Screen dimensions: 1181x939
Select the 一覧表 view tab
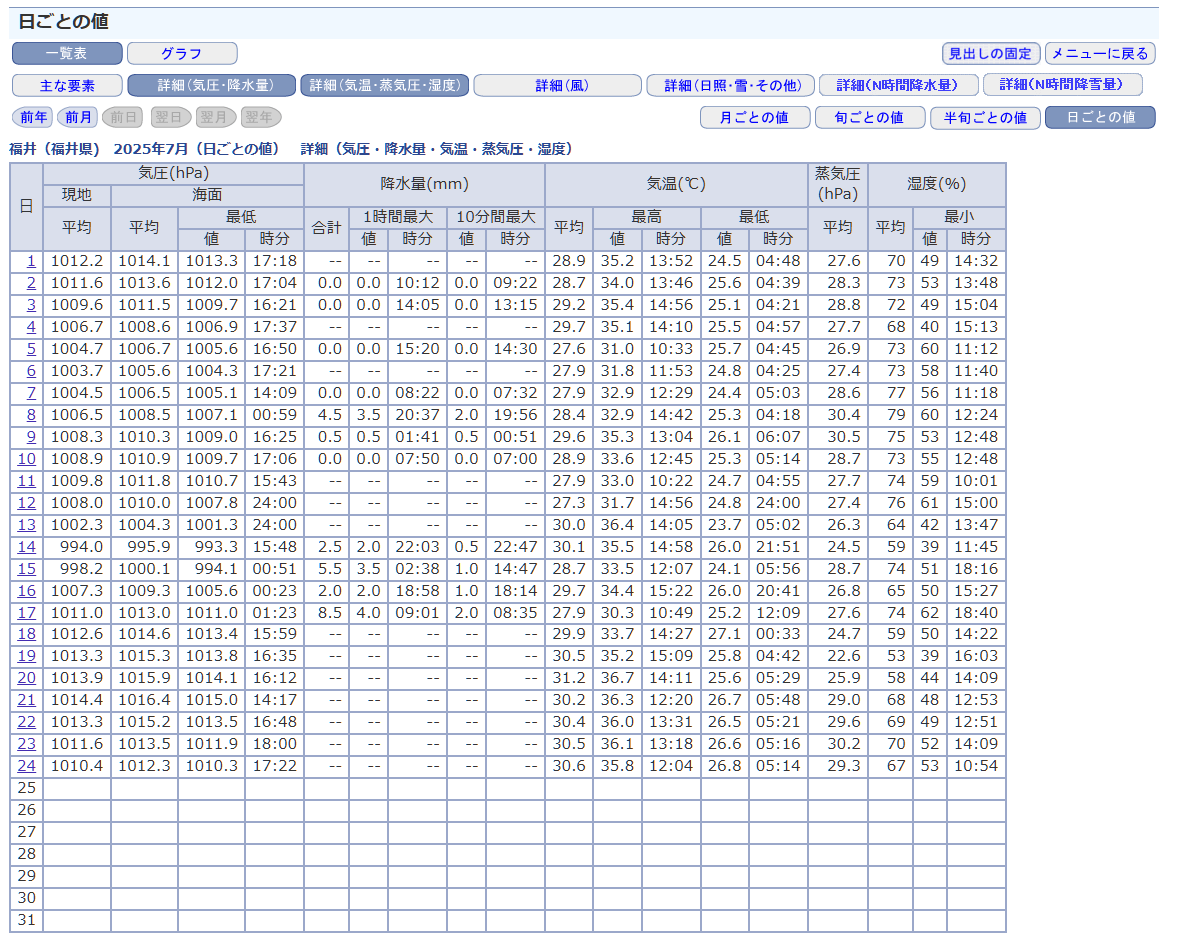[67, 53]
